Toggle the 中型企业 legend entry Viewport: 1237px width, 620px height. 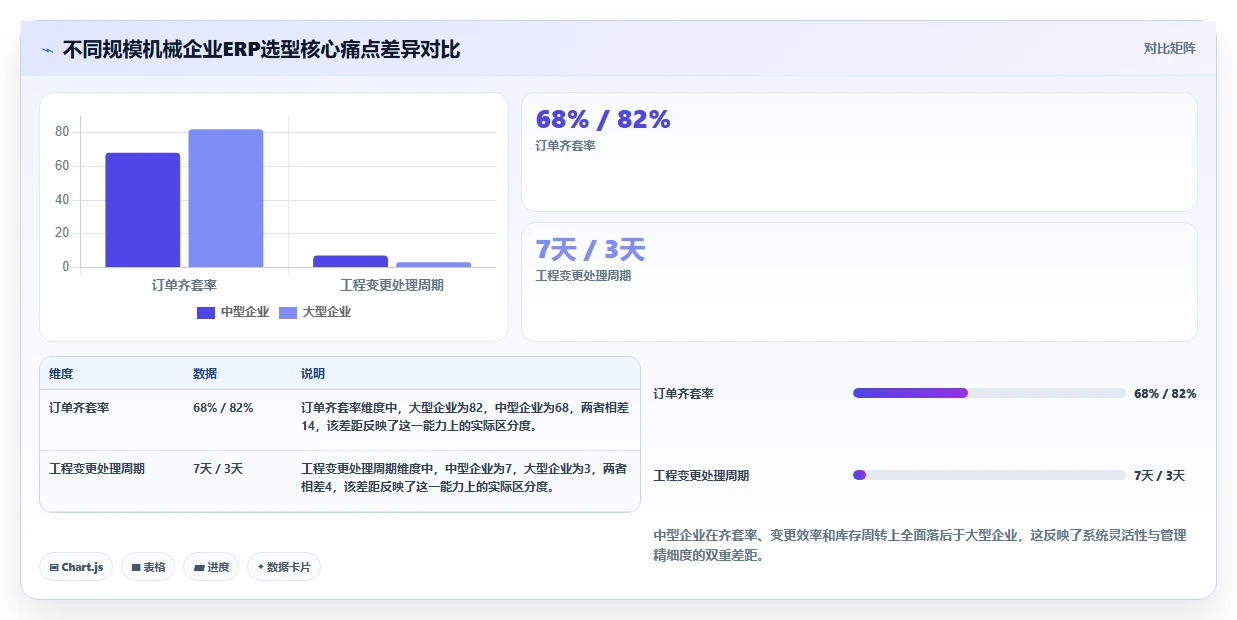(233, 312)
